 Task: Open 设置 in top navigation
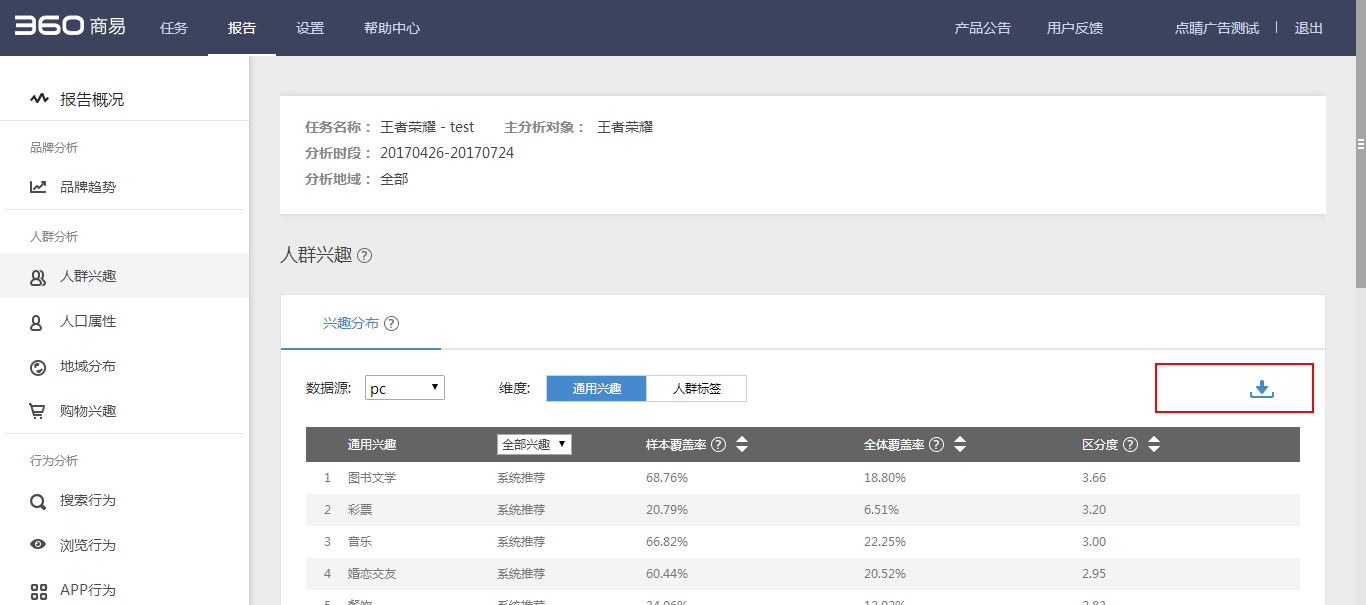tap(310, 28)
